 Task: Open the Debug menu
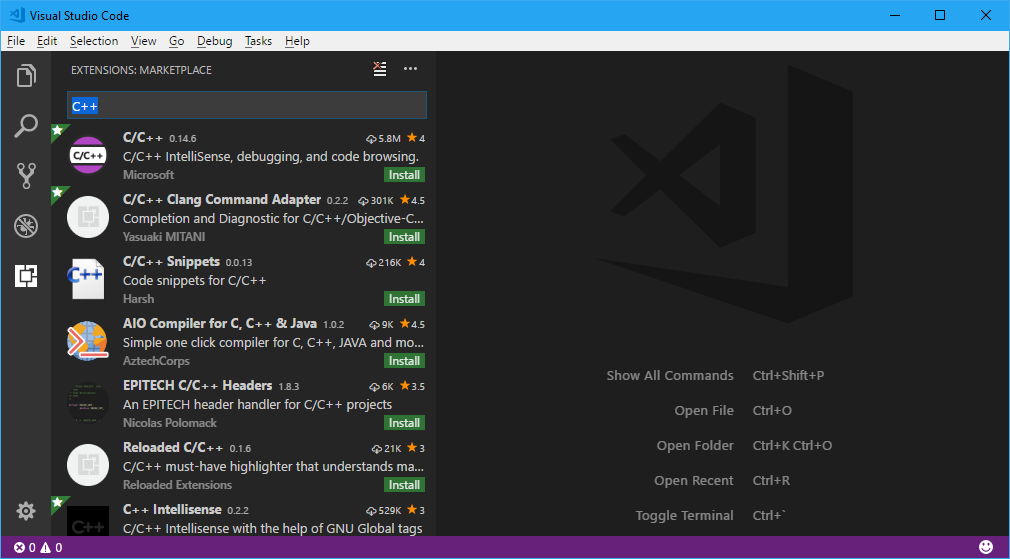tap(214, 41)
